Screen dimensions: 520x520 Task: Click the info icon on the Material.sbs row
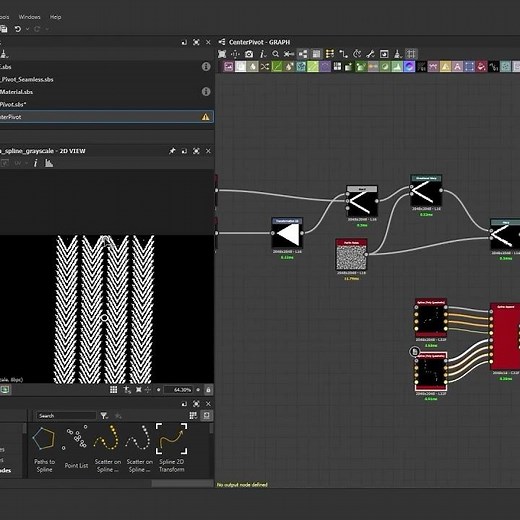pos(206,92)
